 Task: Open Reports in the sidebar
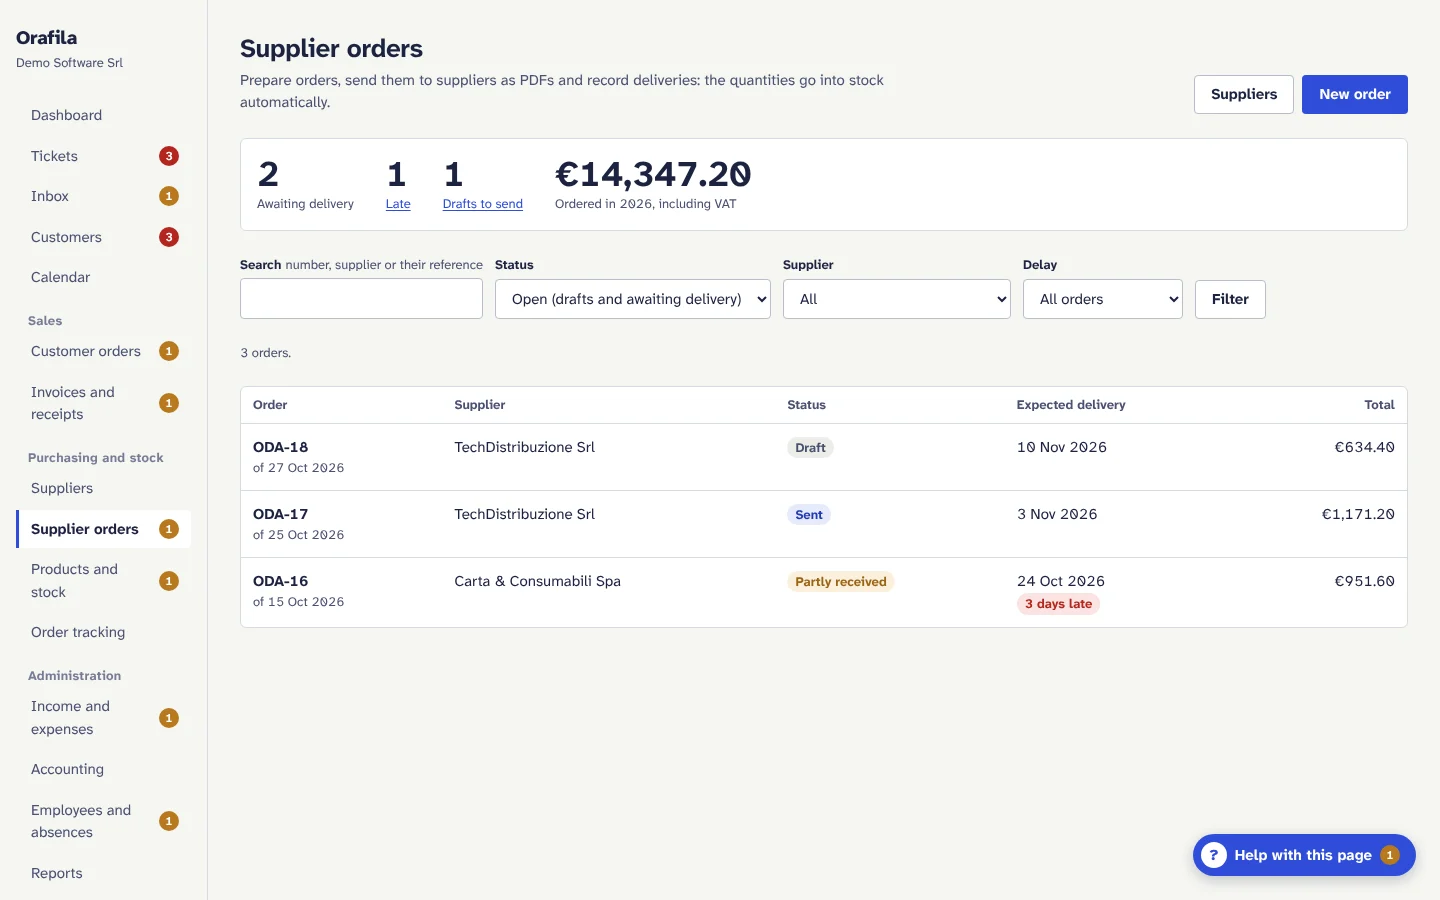click(103, 873)
